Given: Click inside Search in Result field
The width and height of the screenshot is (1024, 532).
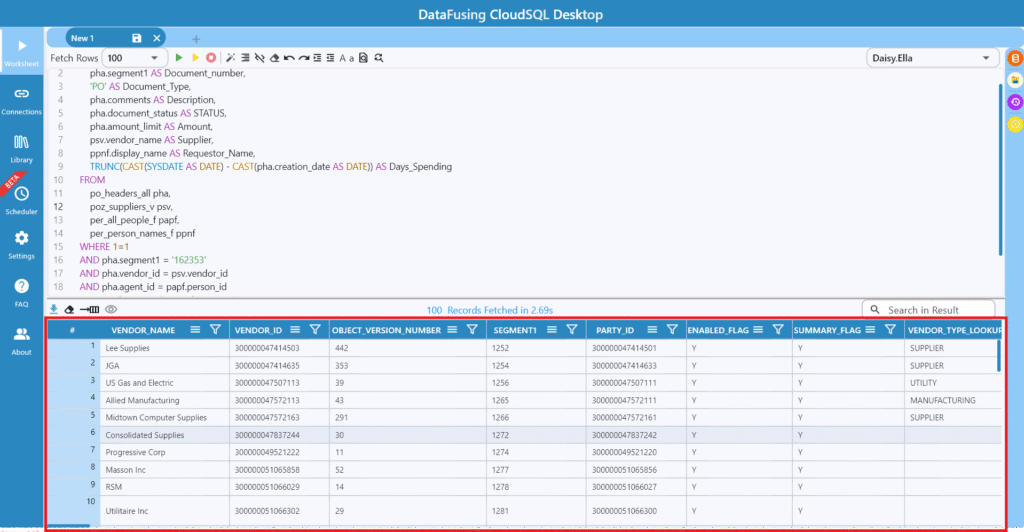Looking at the screenshot, I should coord(929,310).
